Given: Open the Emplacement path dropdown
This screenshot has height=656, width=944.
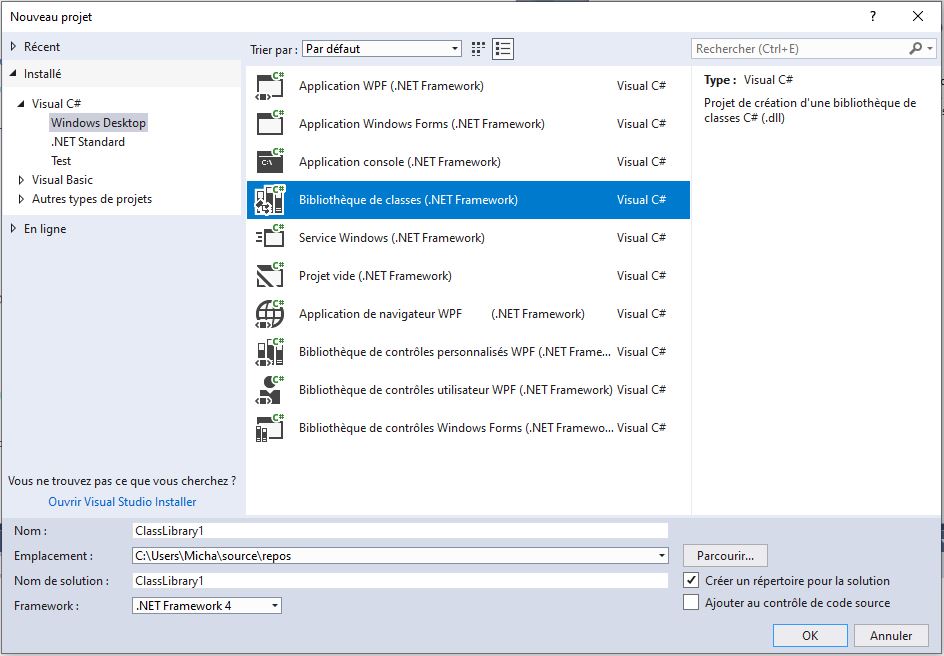Looking at the screenshot, I should coord(662,555).
